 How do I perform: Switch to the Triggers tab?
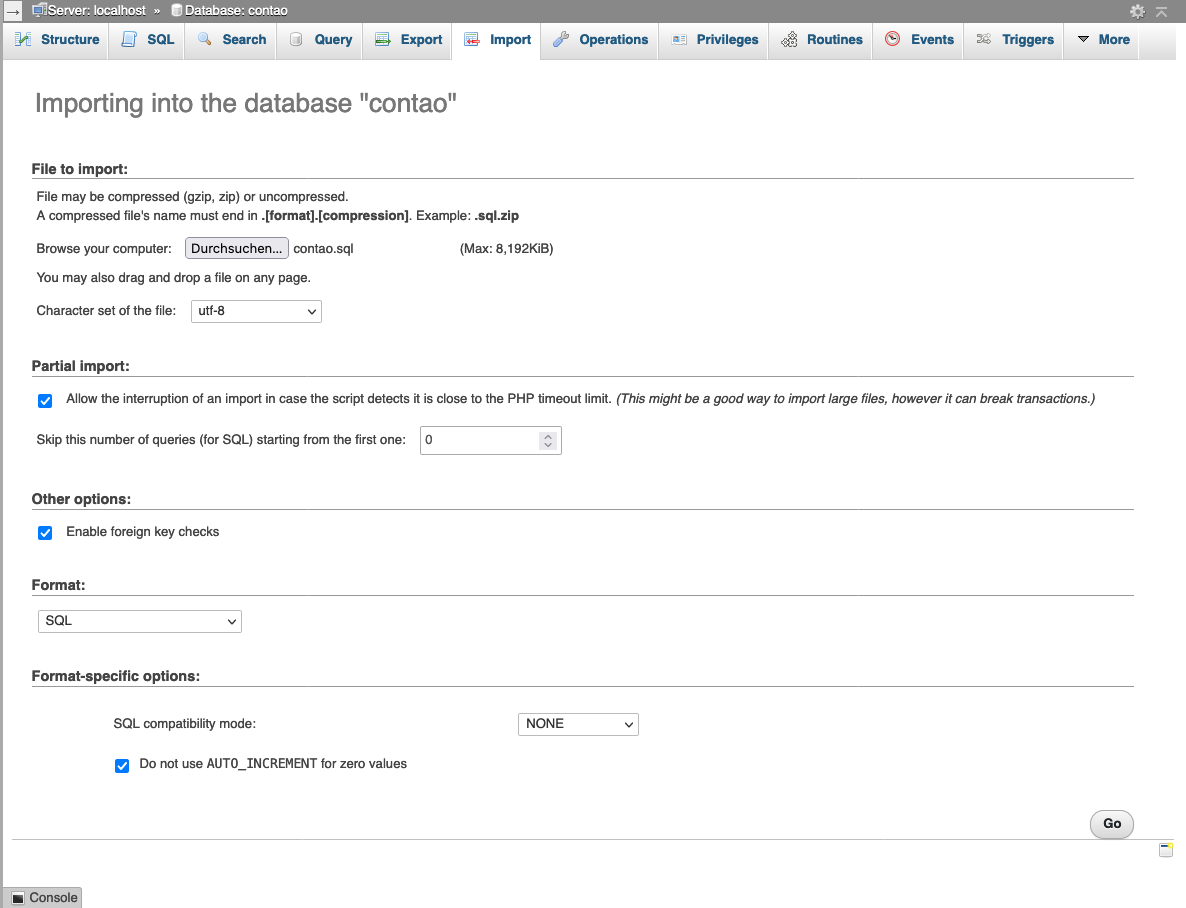pos(1015,39)
